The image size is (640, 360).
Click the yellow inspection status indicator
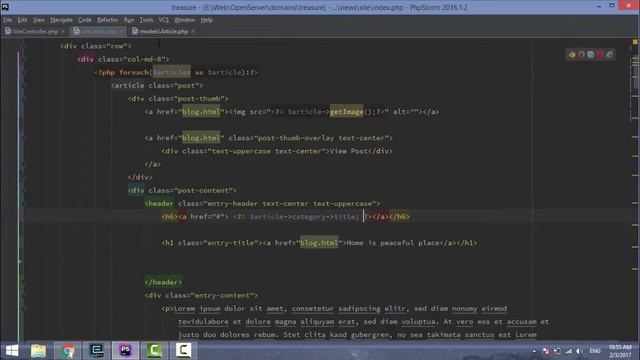[x=635, y=42]
